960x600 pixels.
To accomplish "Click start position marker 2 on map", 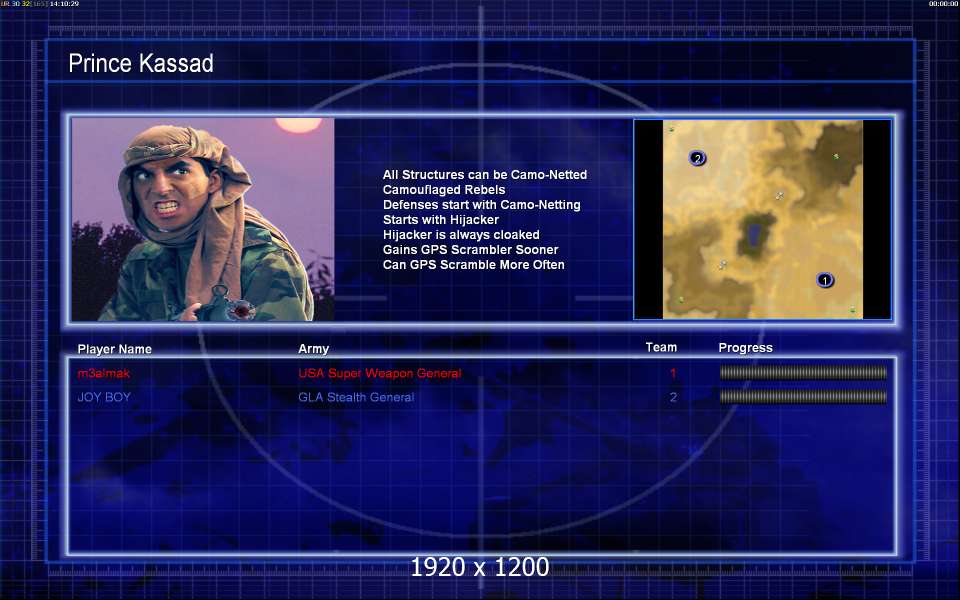I will tap(697, 158).
